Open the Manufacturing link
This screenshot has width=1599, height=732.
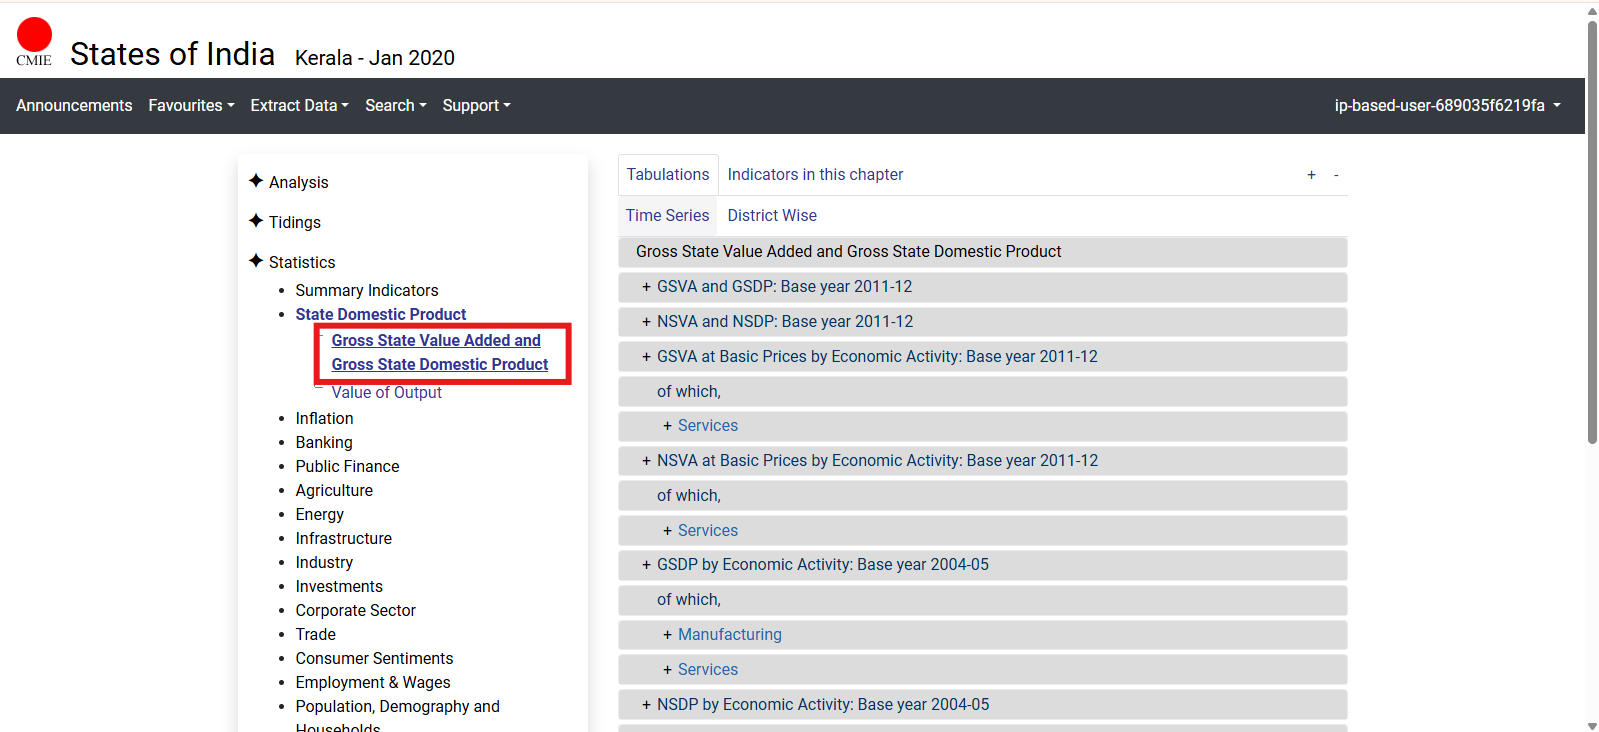click(x=729, y=635)
